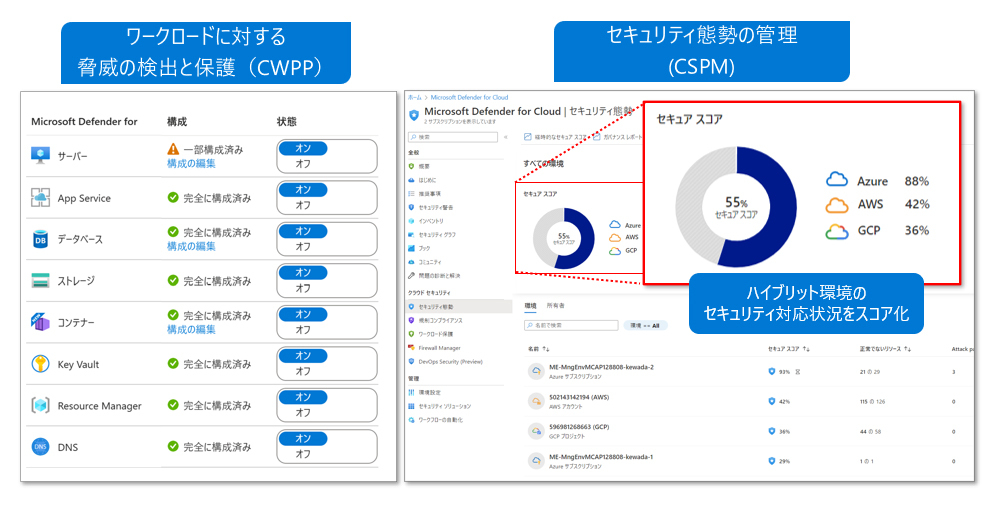Click the Database plan icon
Viewport: 996px width, 510px height.
pyautogui.click(x=40, y=239)
